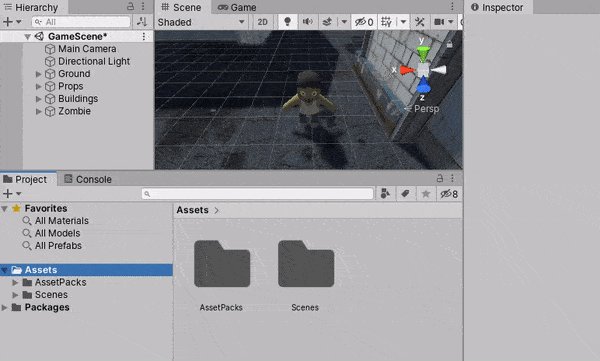
Task: Expand the Packages folder
Action: click(x=4, y=308)
